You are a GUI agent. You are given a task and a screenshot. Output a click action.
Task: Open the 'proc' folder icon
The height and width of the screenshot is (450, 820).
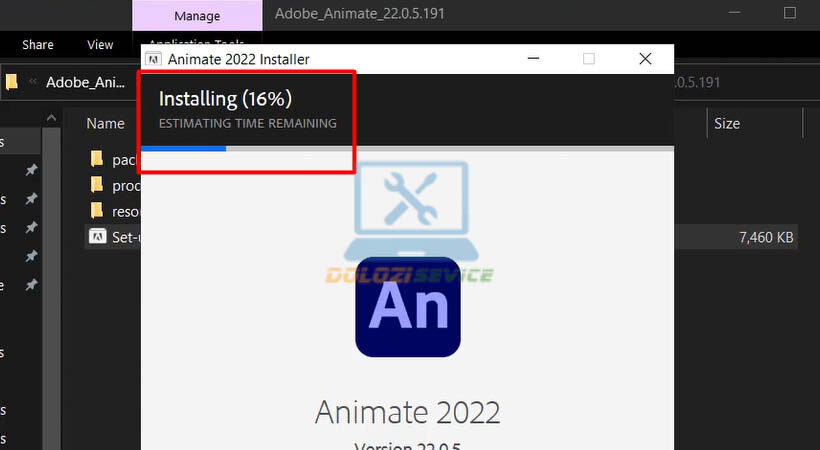(97, 185)
